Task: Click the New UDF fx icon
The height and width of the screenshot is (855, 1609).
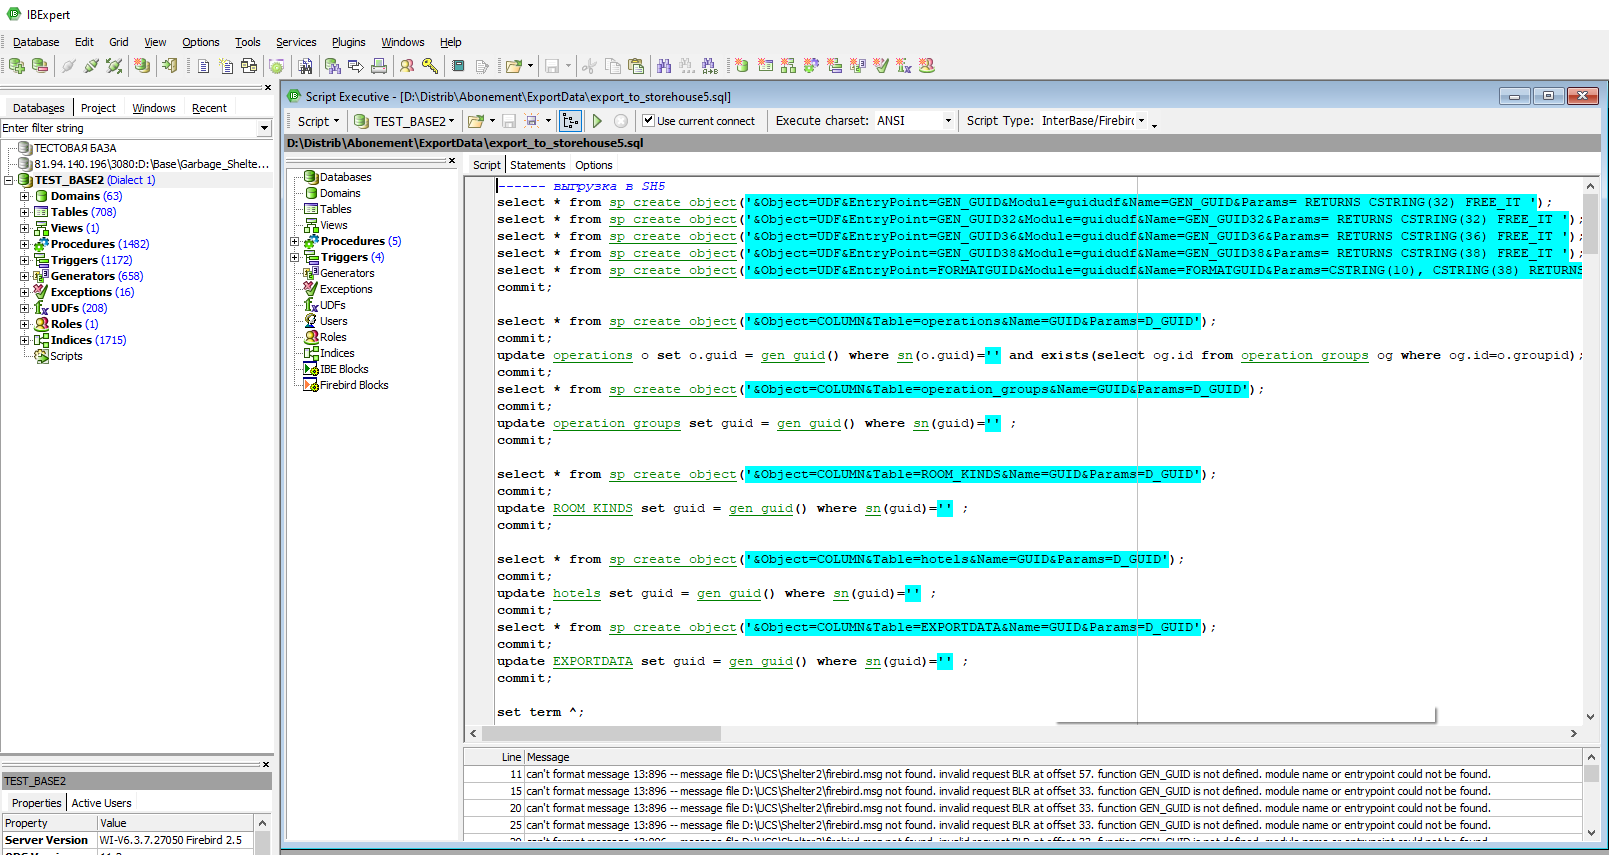Action: 903,66
